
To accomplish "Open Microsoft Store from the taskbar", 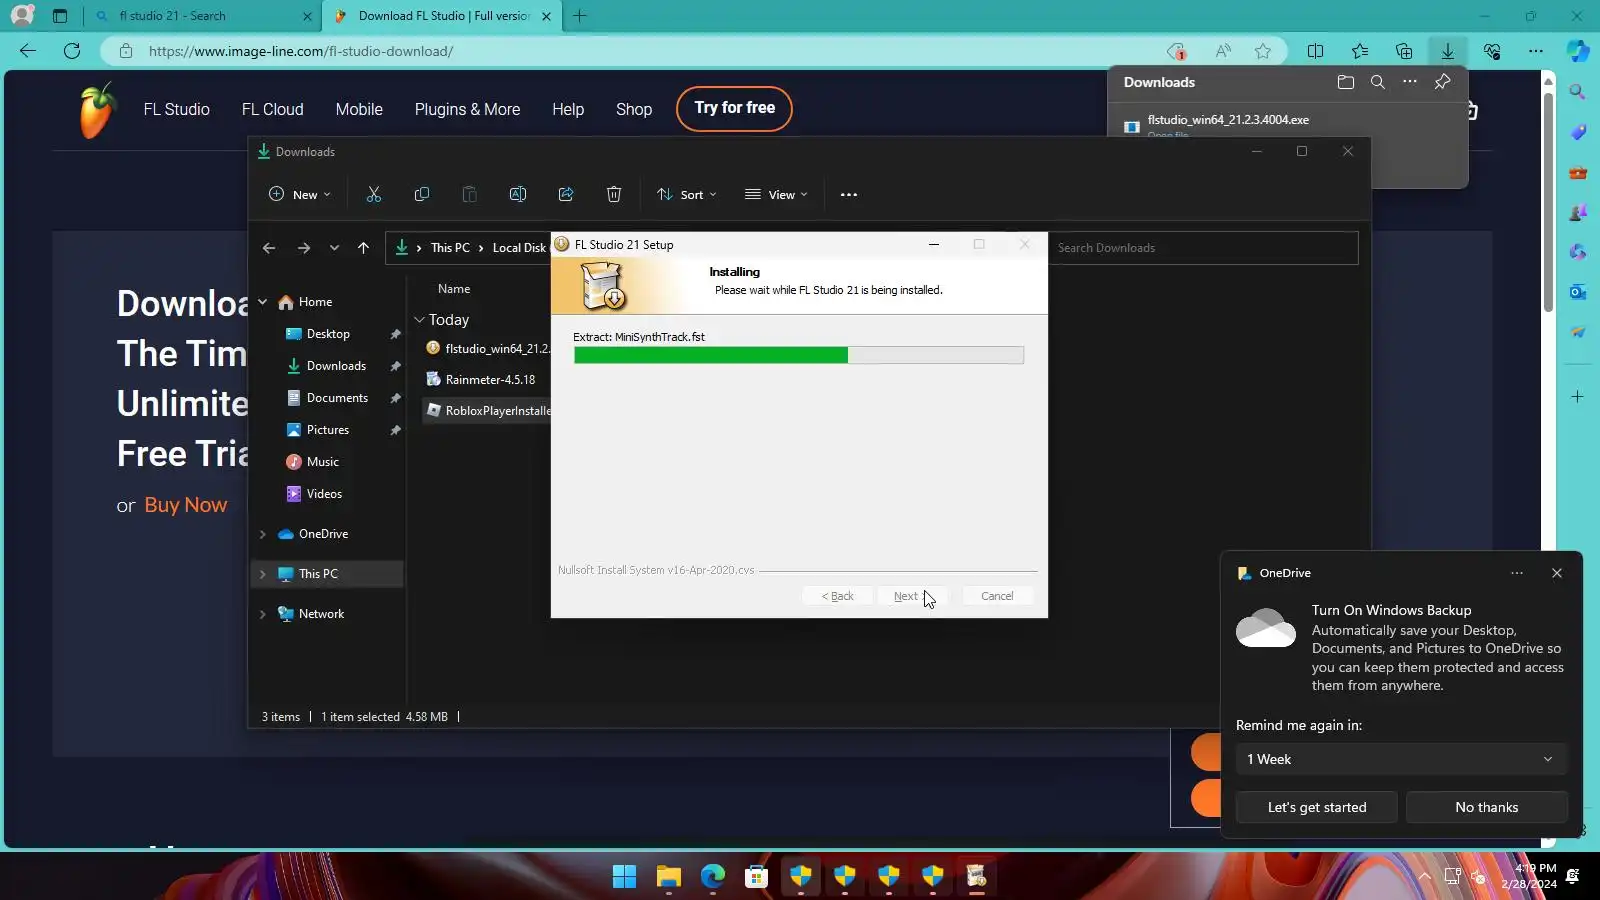I will coord(757,877).
